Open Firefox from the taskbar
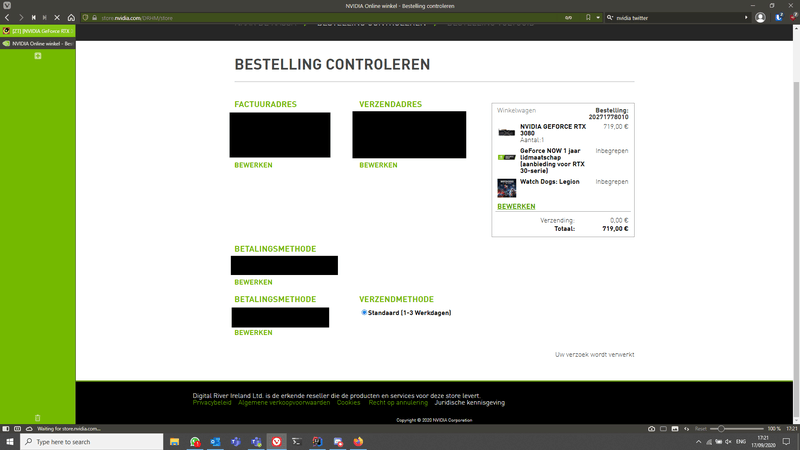 (358, 442)
